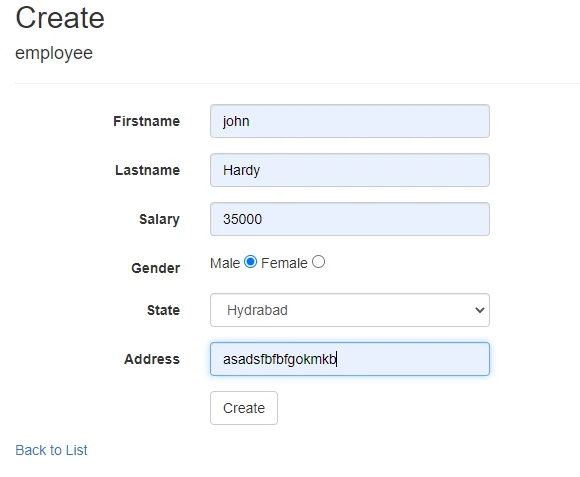Click the Create button
580x477 pixels.
(x=244, y=408)
